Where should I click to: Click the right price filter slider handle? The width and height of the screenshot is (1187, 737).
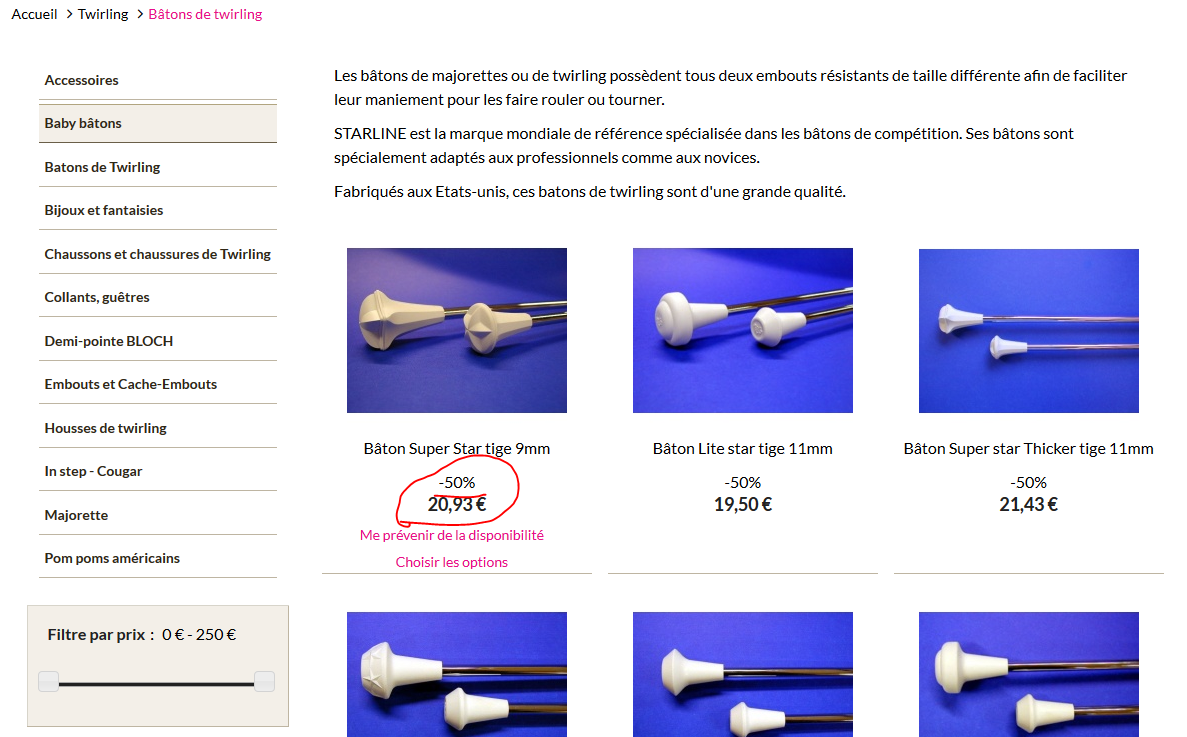pyautogui.click(x=264, y=682)
